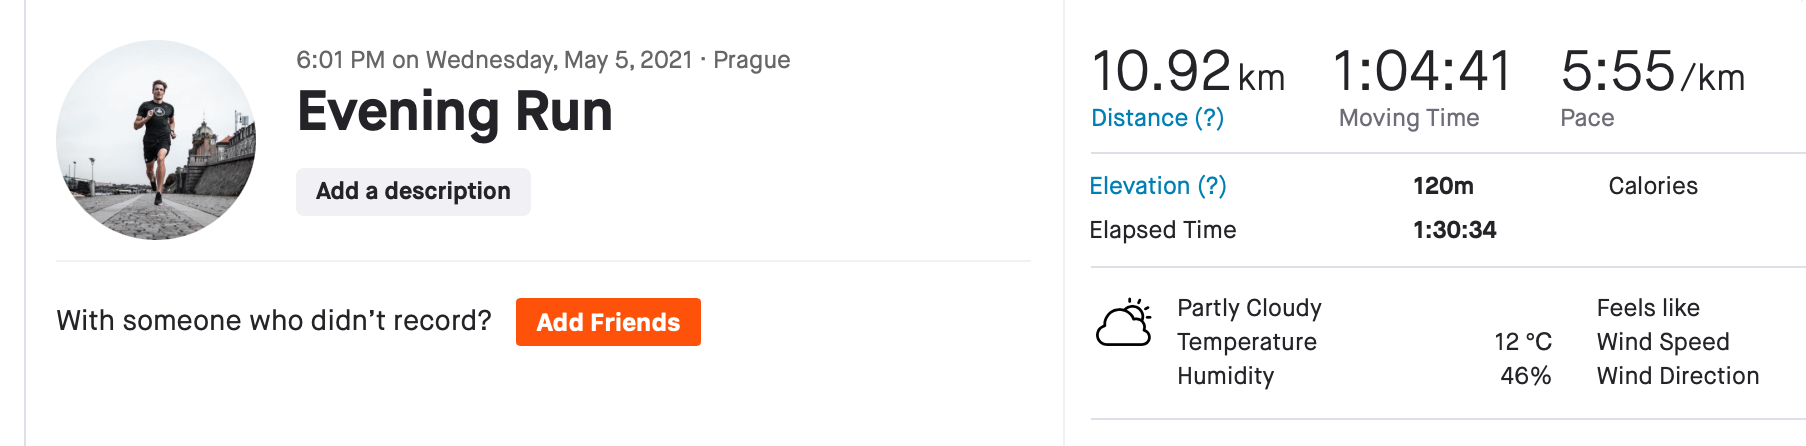Image resolution: width=1806 pixels, height=446 pixels.
Task: Click the Pace label
Action: tap(1587, 118)
